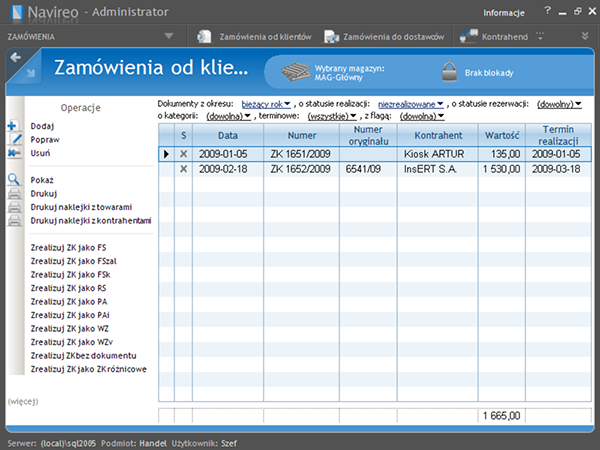Click 'Zrealizuj ZK jako FS' operation

coord(69,248)
